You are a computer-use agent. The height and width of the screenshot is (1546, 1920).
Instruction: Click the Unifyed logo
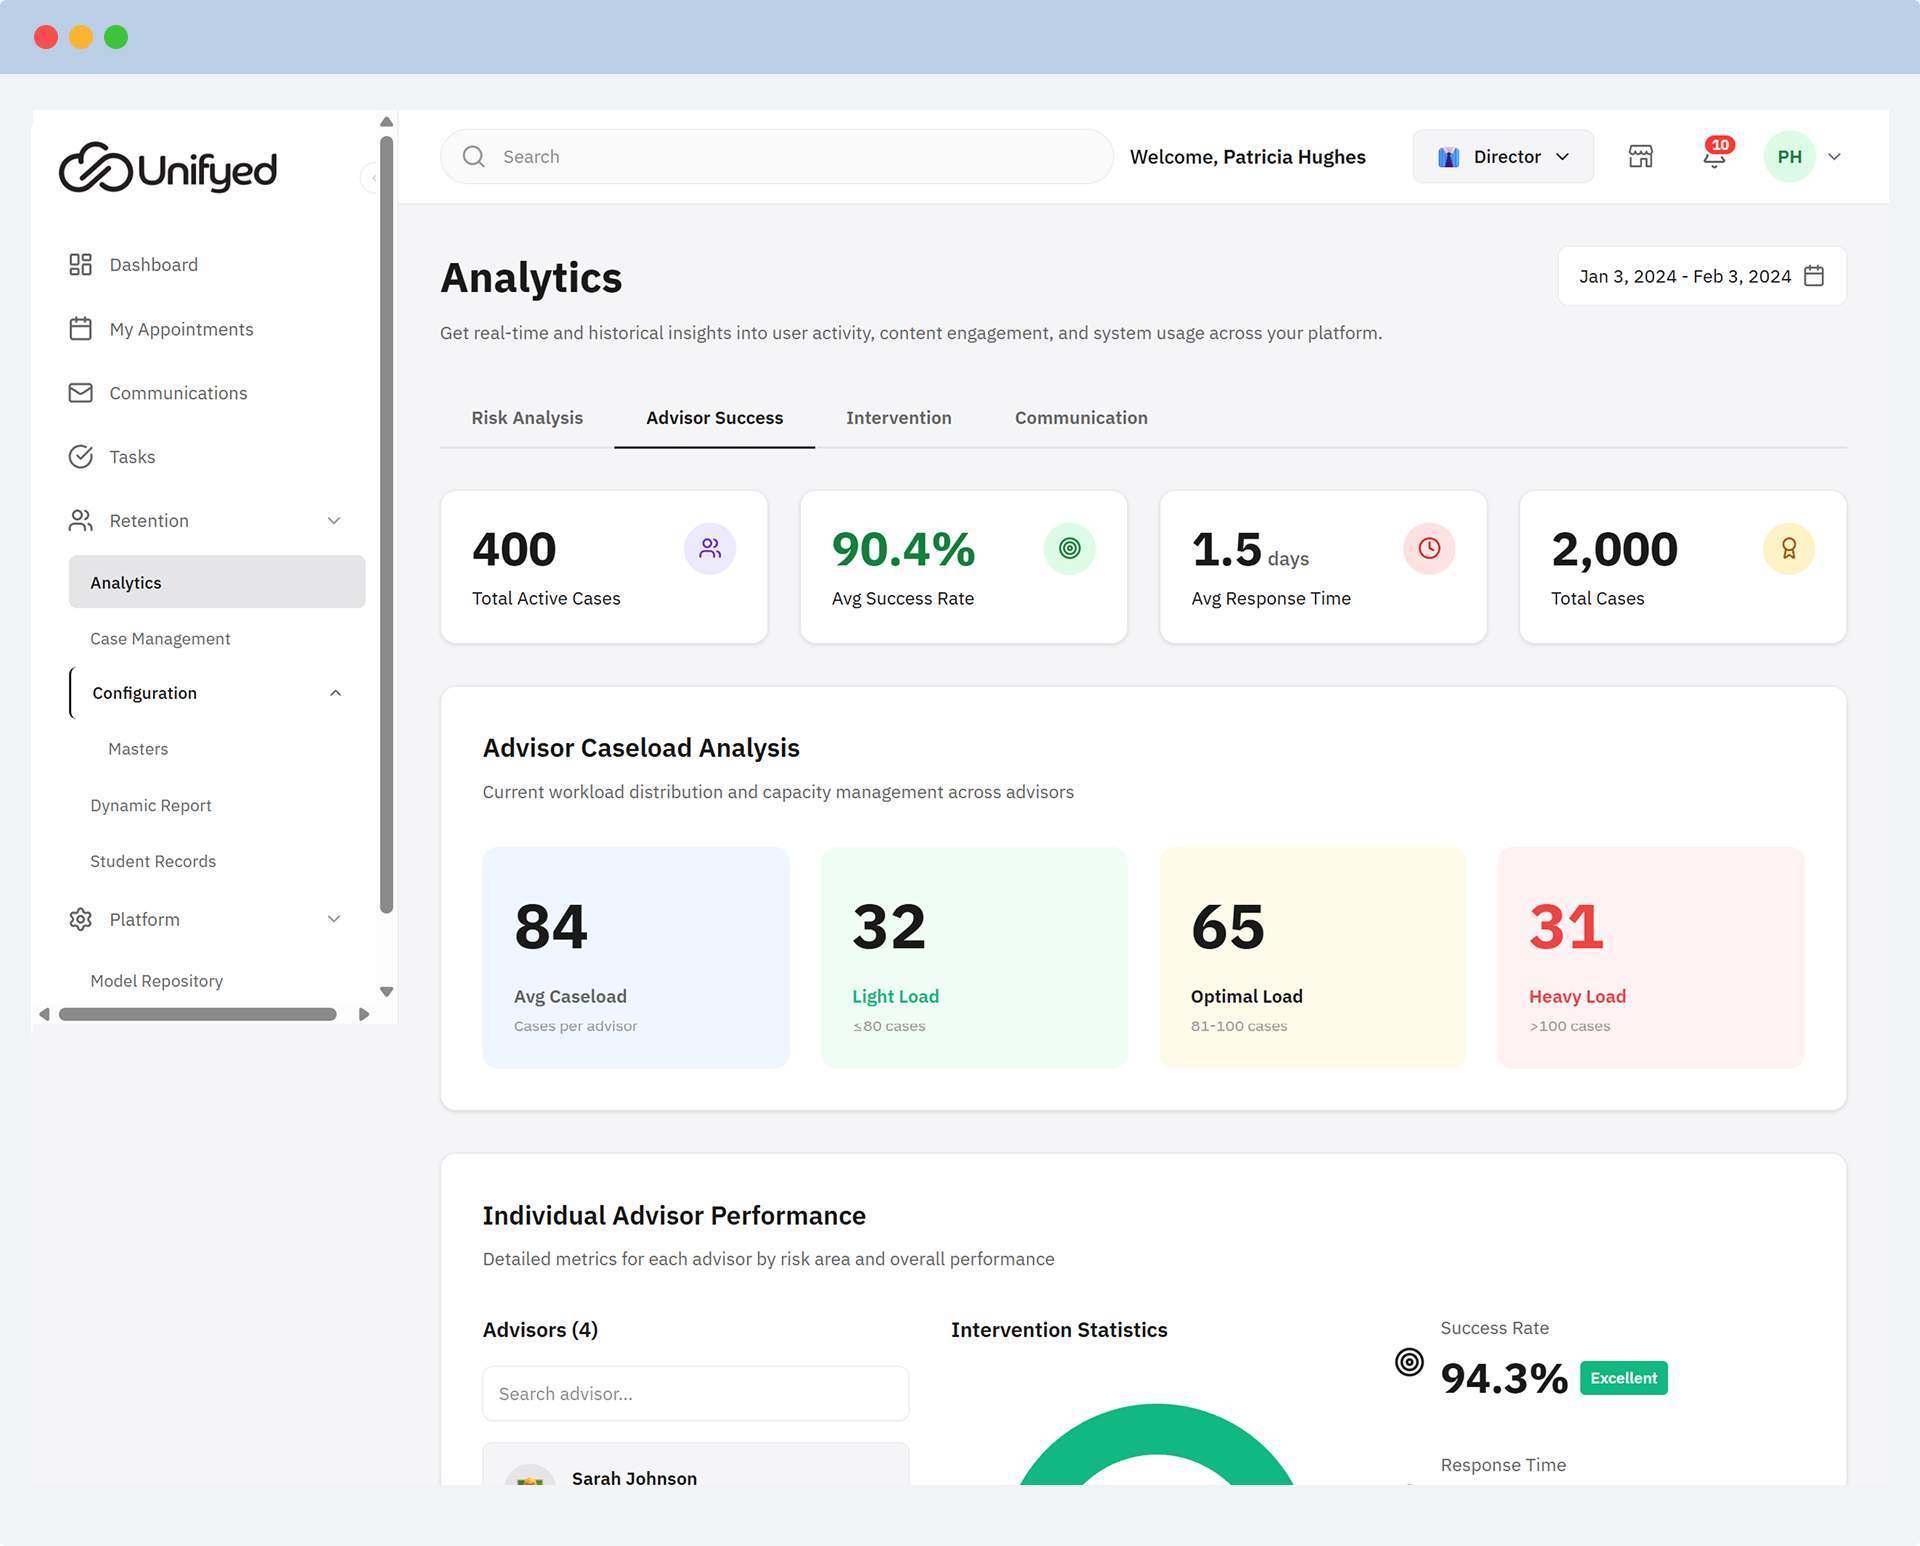coord(168,168)
